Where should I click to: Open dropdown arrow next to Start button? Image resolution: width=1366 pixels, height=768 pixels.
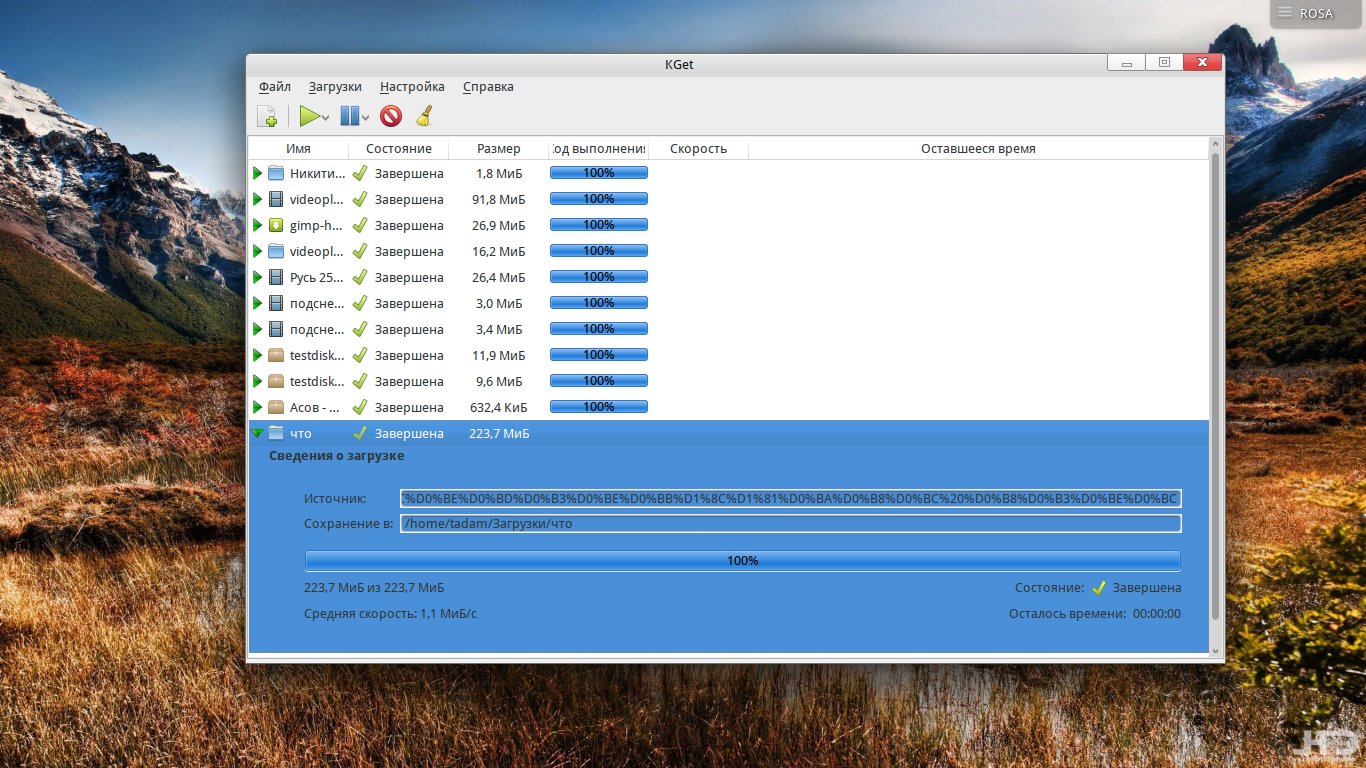pos(326,118)
